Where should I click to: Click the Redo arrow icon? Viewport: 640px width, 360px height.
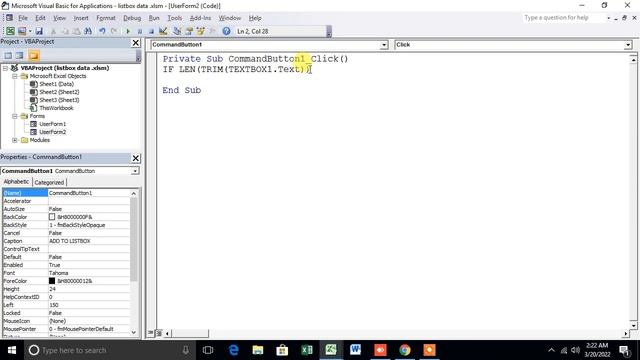[114, 31]
